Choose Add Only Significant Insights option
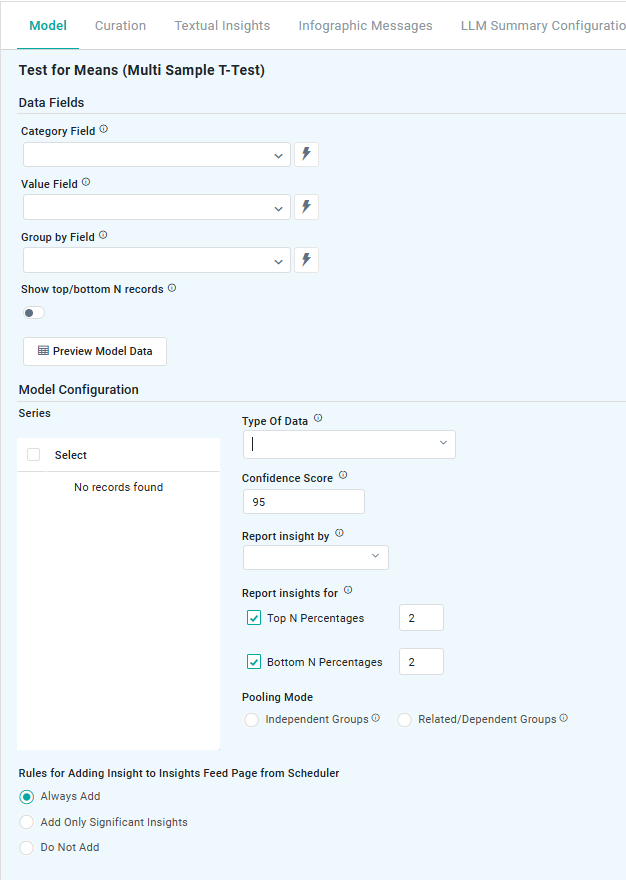Viewport: 626px width, 880px height. pyautogui.click(x=27, y=822)
